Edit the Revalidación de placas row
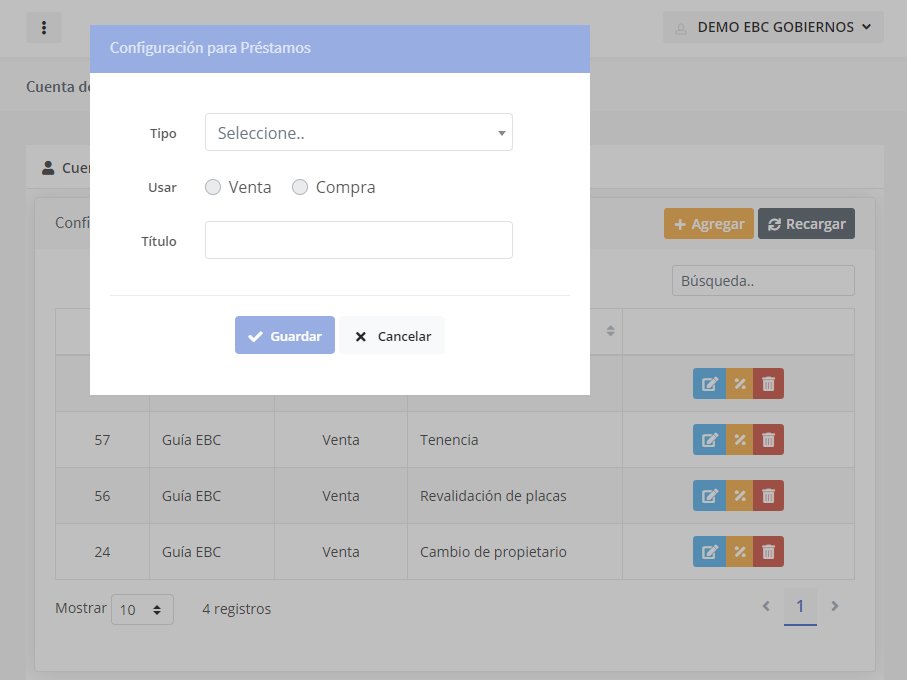This screenshot has width=907, height=680. coord(709,496)
